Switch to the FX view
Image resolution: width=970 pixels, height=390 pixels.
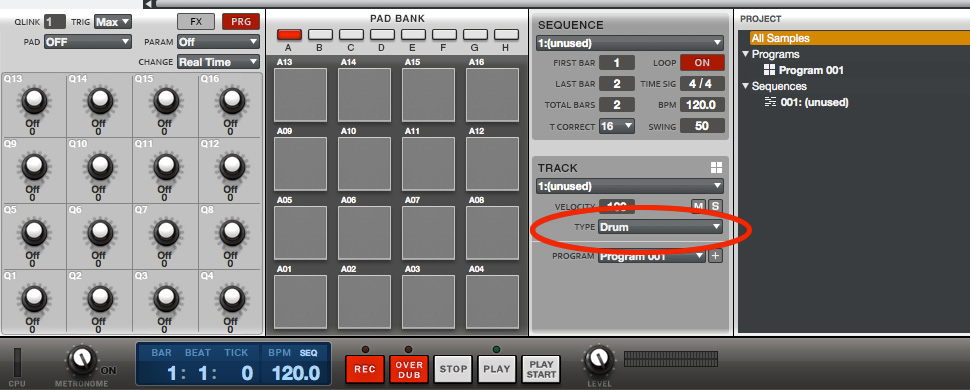(x=196, y=21)
